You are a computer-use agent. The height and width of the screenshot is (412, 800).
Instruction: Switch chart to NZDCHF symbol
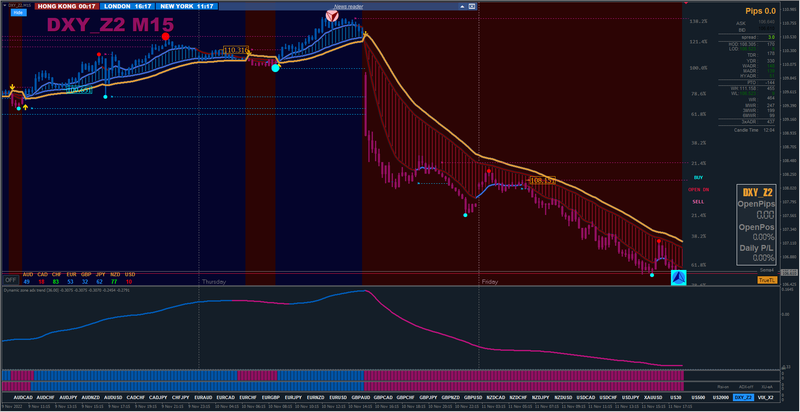pyautogui.click(x=517, y=397)
